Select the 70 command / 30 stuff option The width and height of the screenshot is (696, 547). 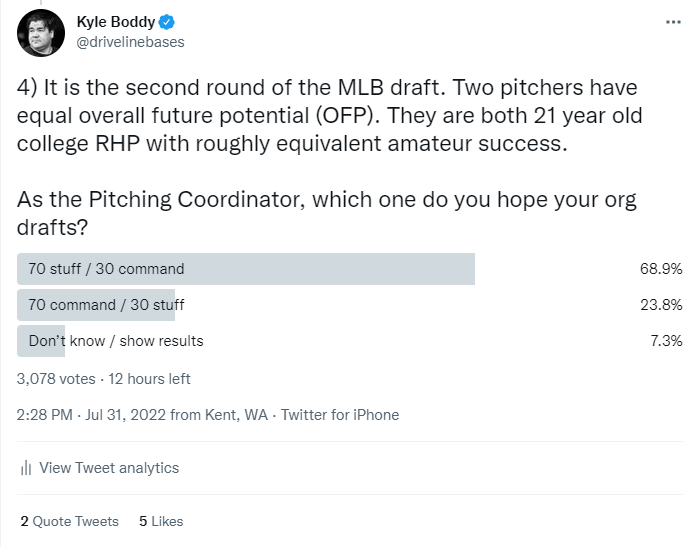tap(350, 305)
